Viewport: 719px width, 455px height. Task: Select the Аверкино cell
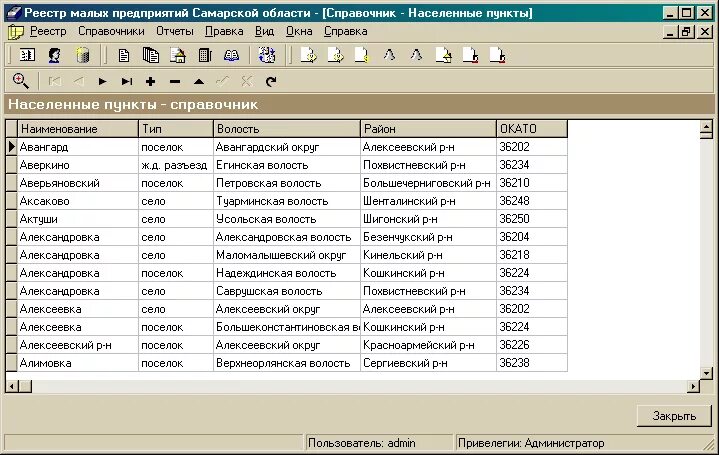point(77,165)
